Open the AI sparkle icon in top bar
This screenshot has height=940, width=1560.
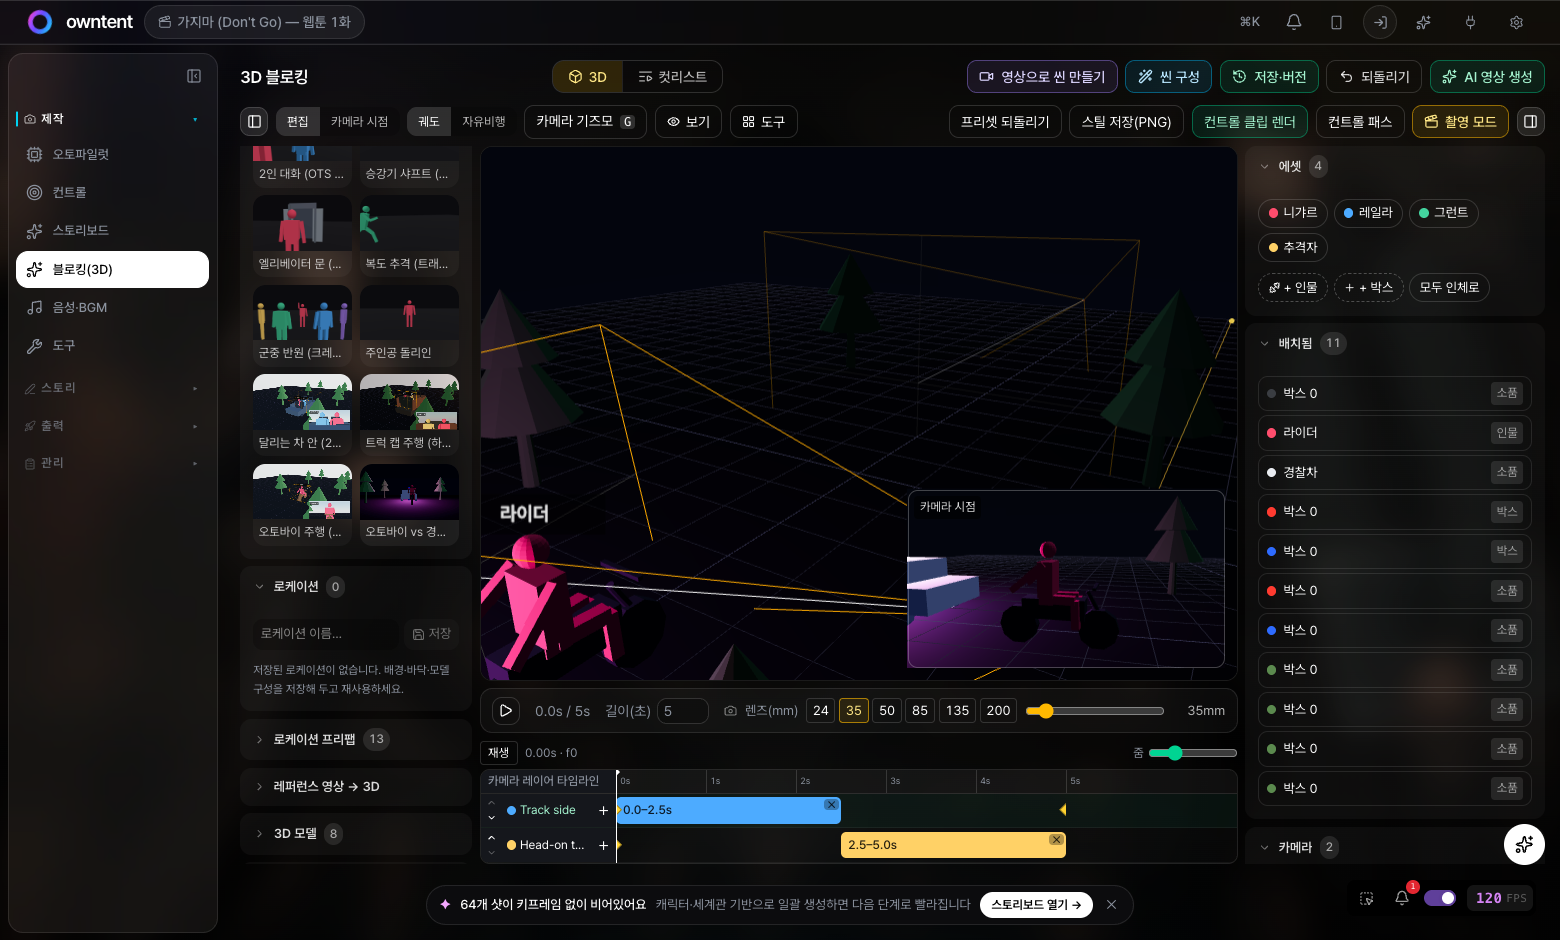click(x=1424, y=22)
